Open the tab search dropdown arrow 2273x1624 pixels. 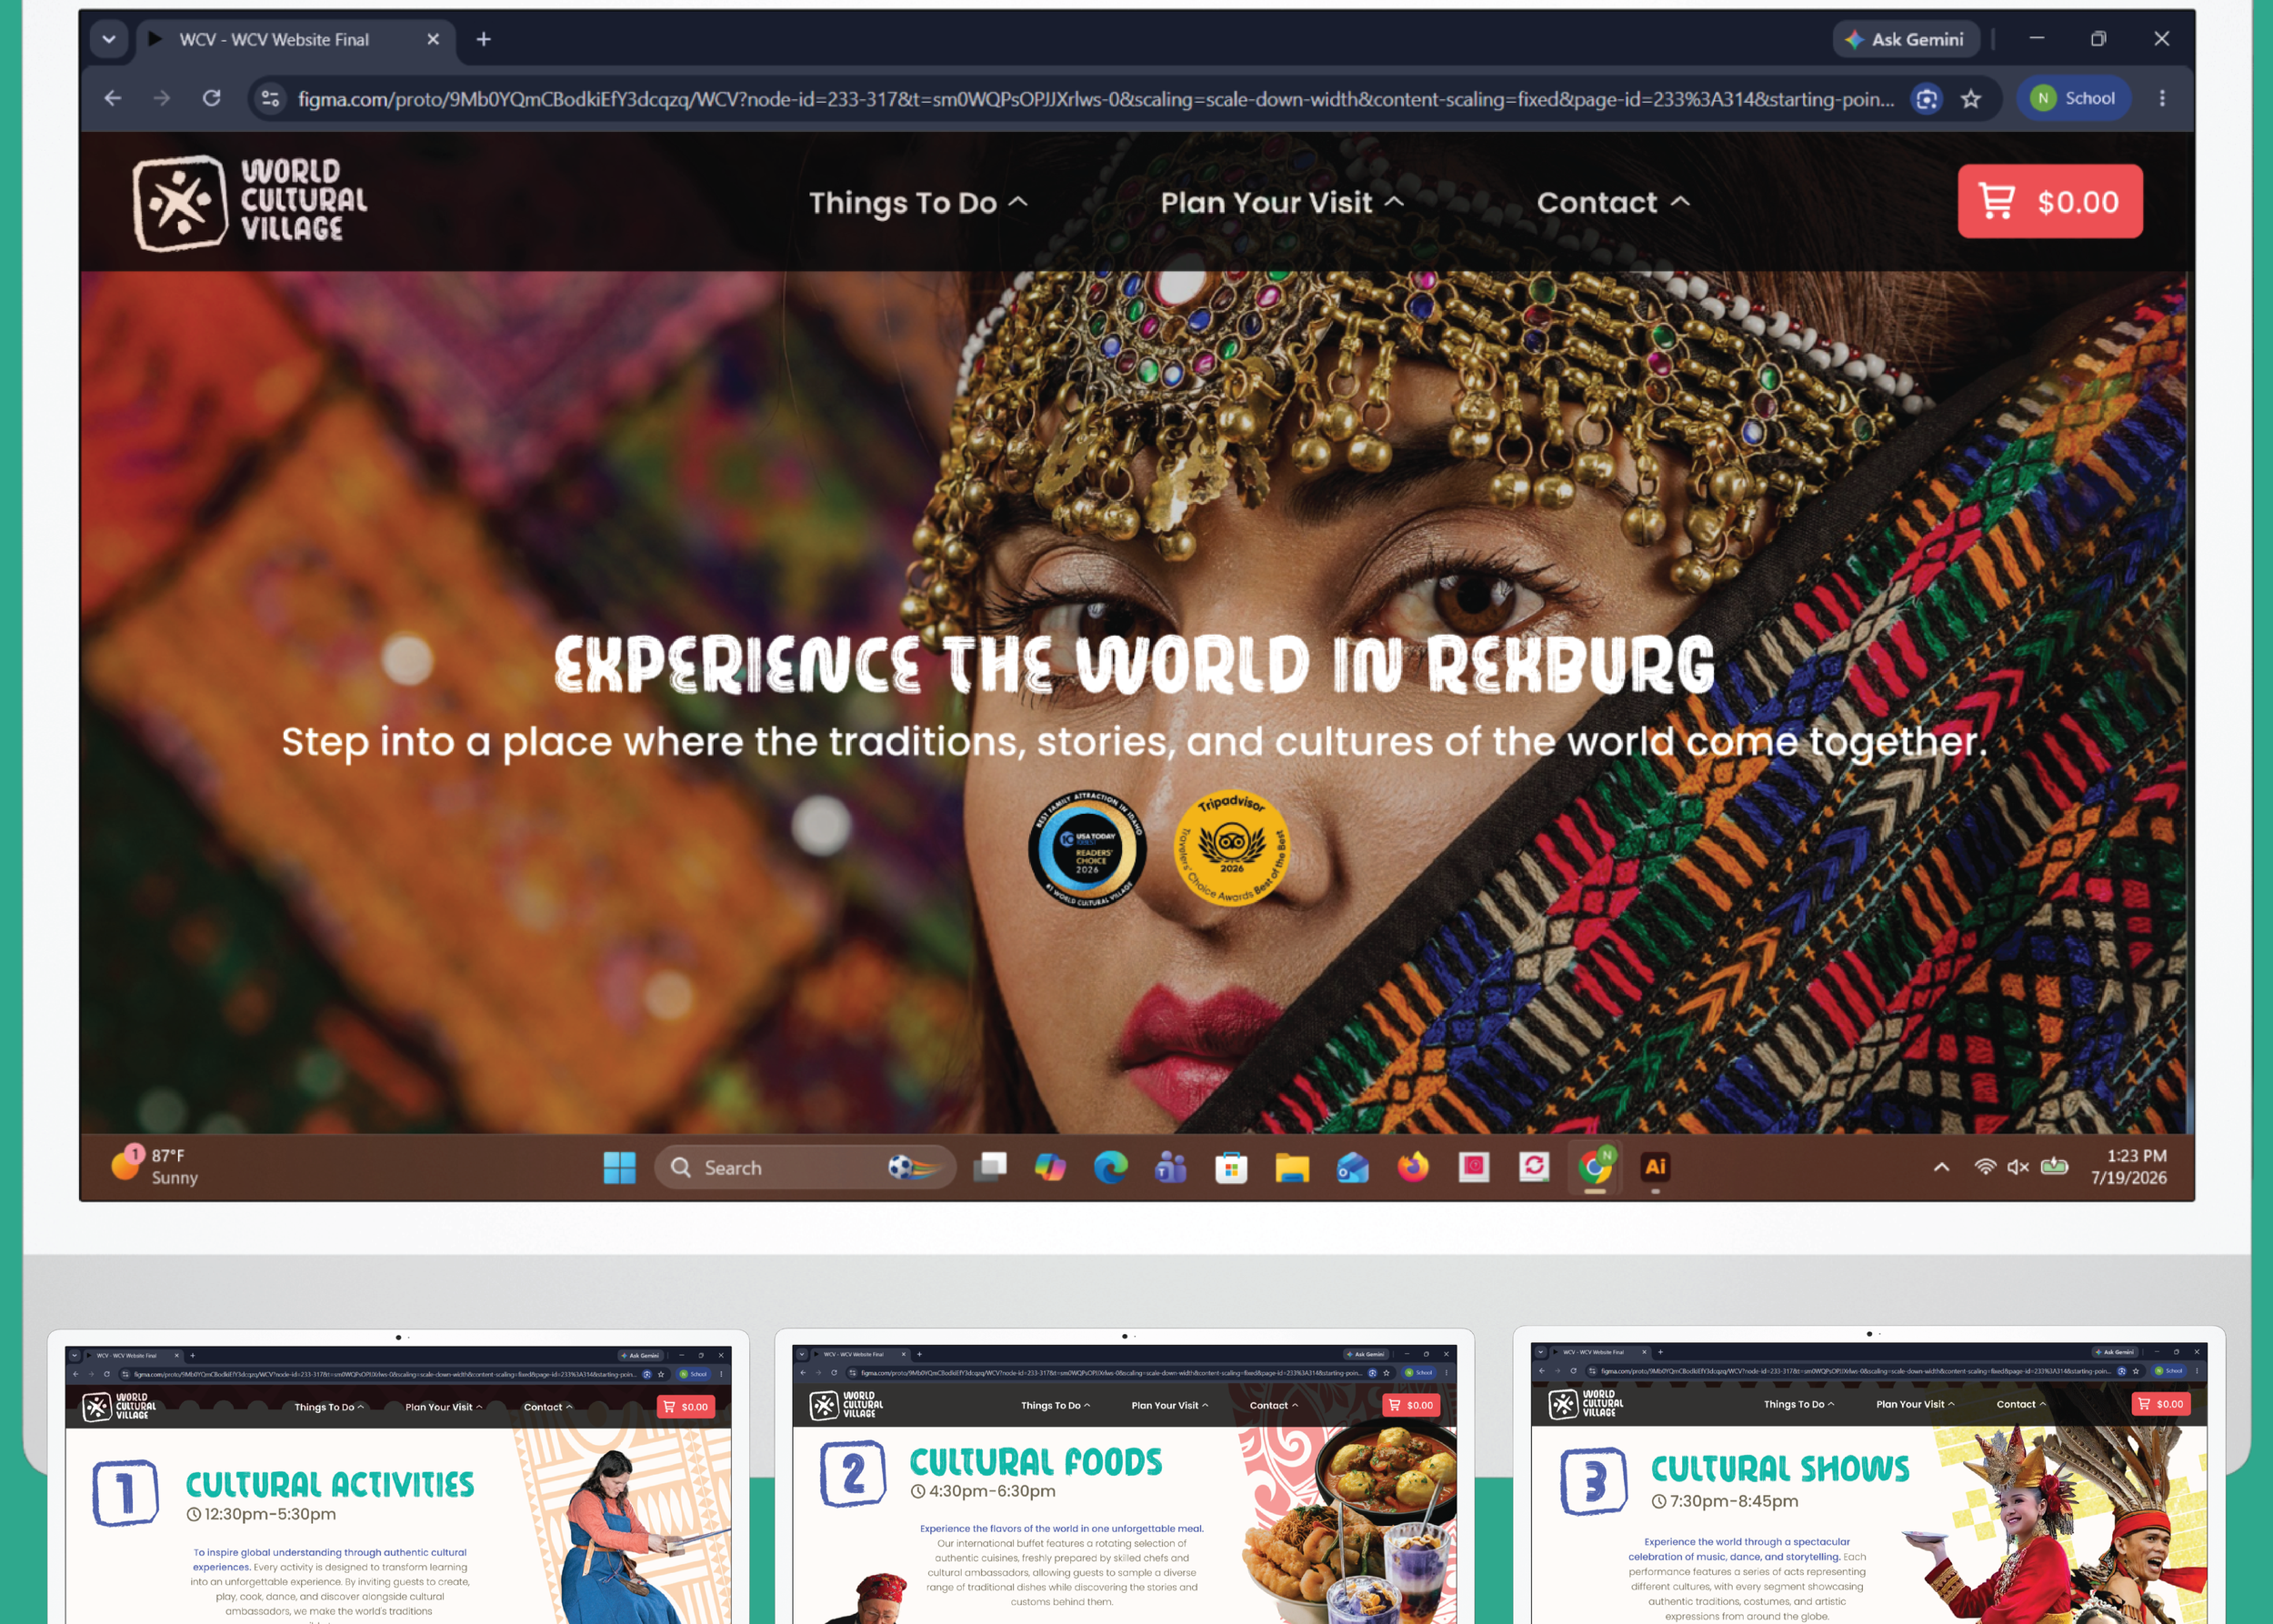coord(109,39)
